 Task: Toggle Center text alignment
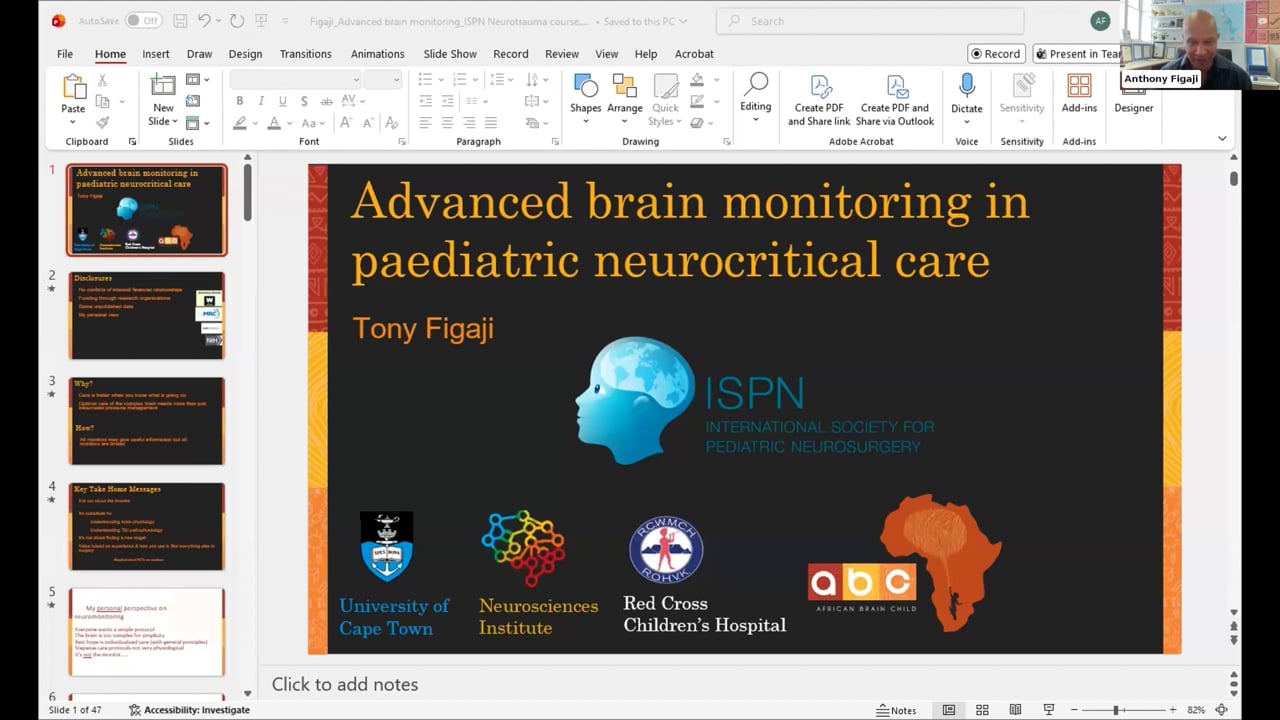point(447,122)
